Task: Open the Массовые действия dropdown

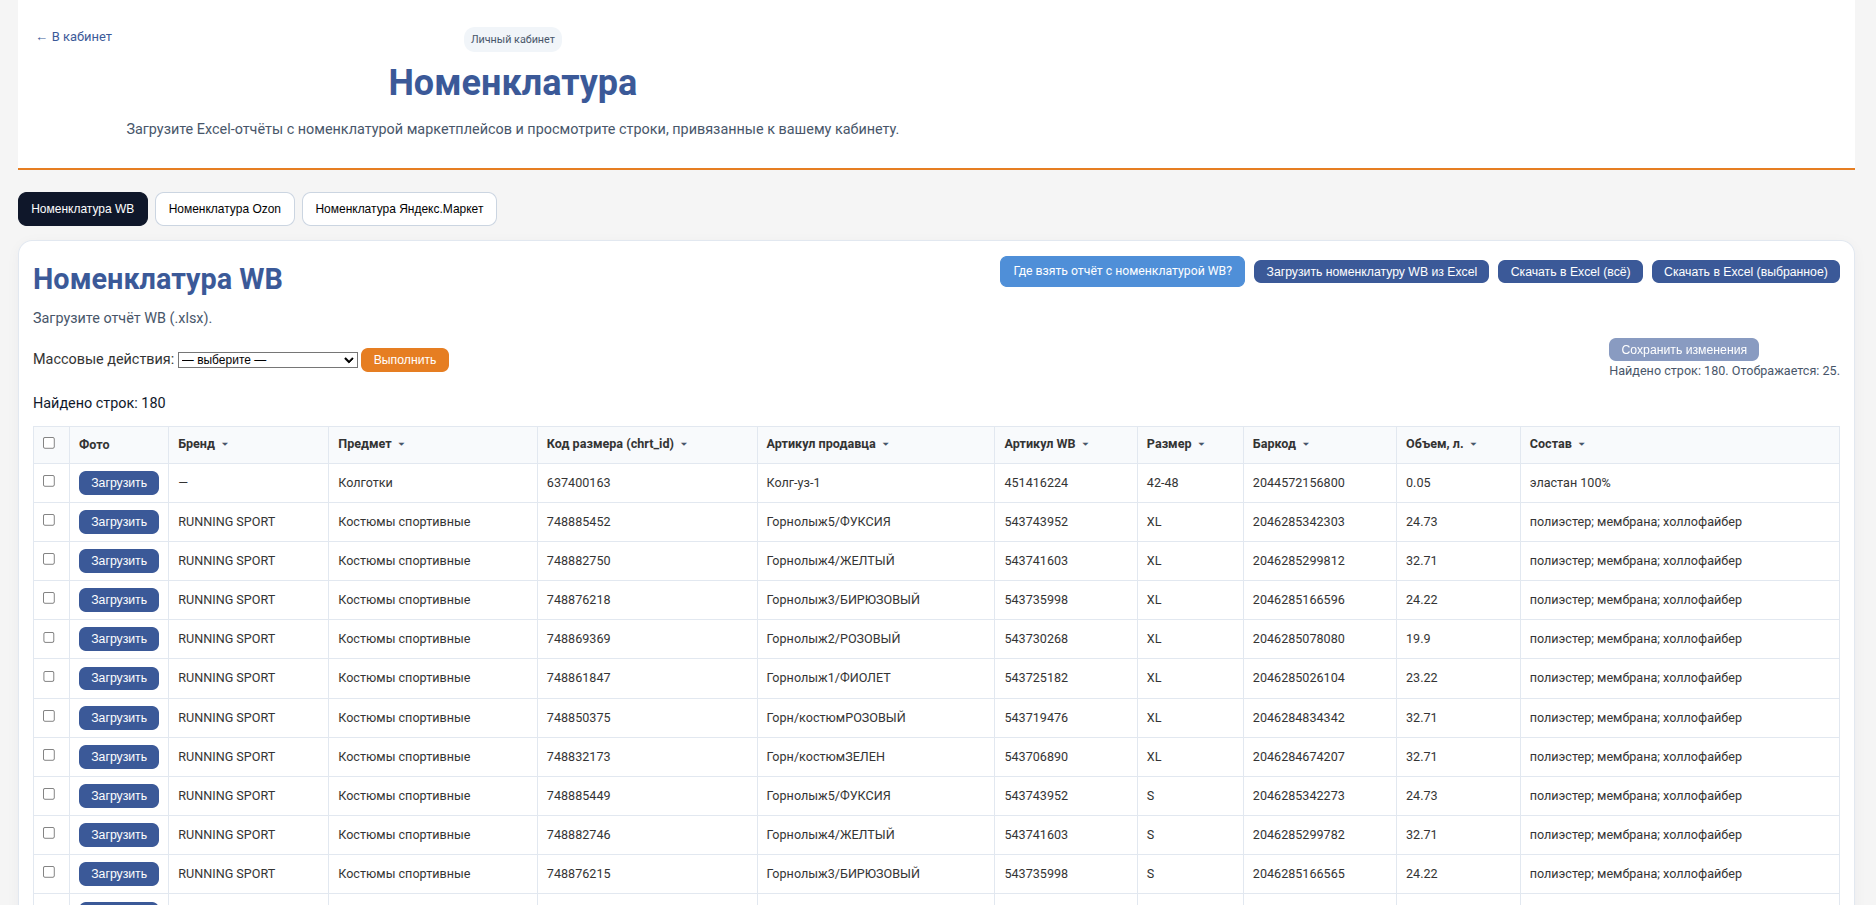Action: (267, 360)
